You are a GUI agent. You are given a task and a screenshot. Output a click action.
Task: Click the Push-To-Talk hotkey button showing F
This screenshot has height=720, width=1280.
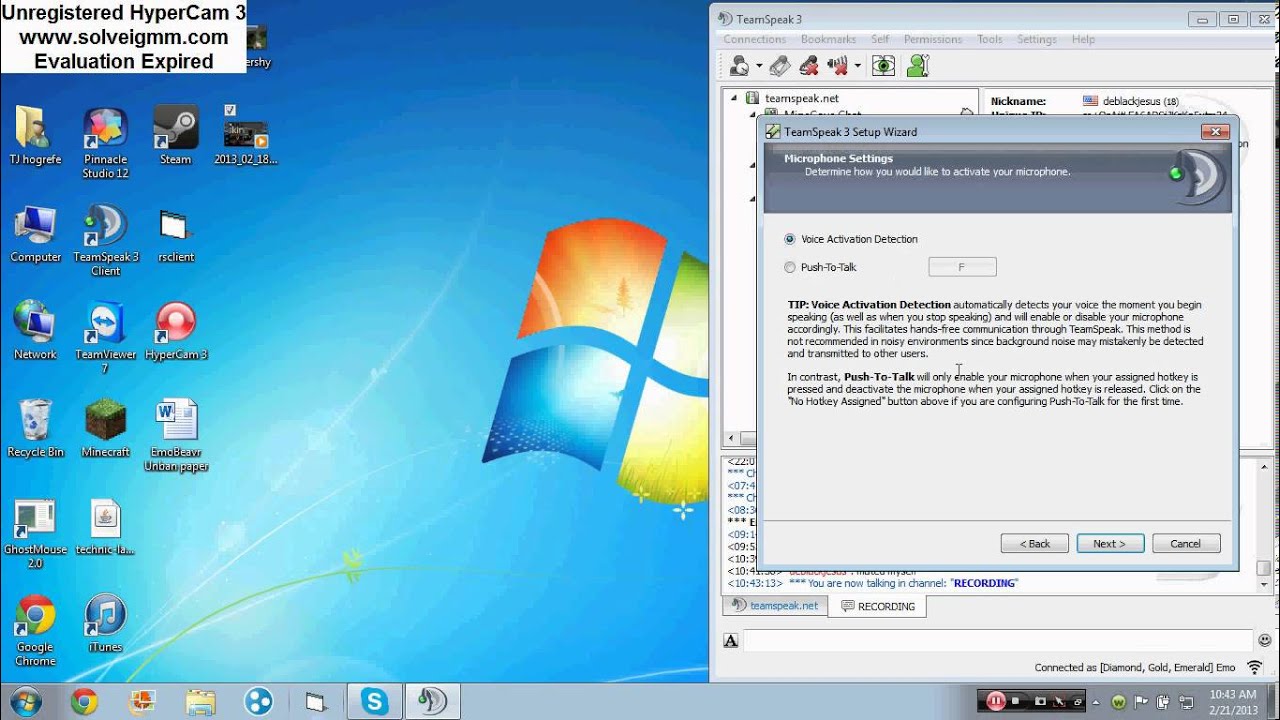tap(962, 267)
